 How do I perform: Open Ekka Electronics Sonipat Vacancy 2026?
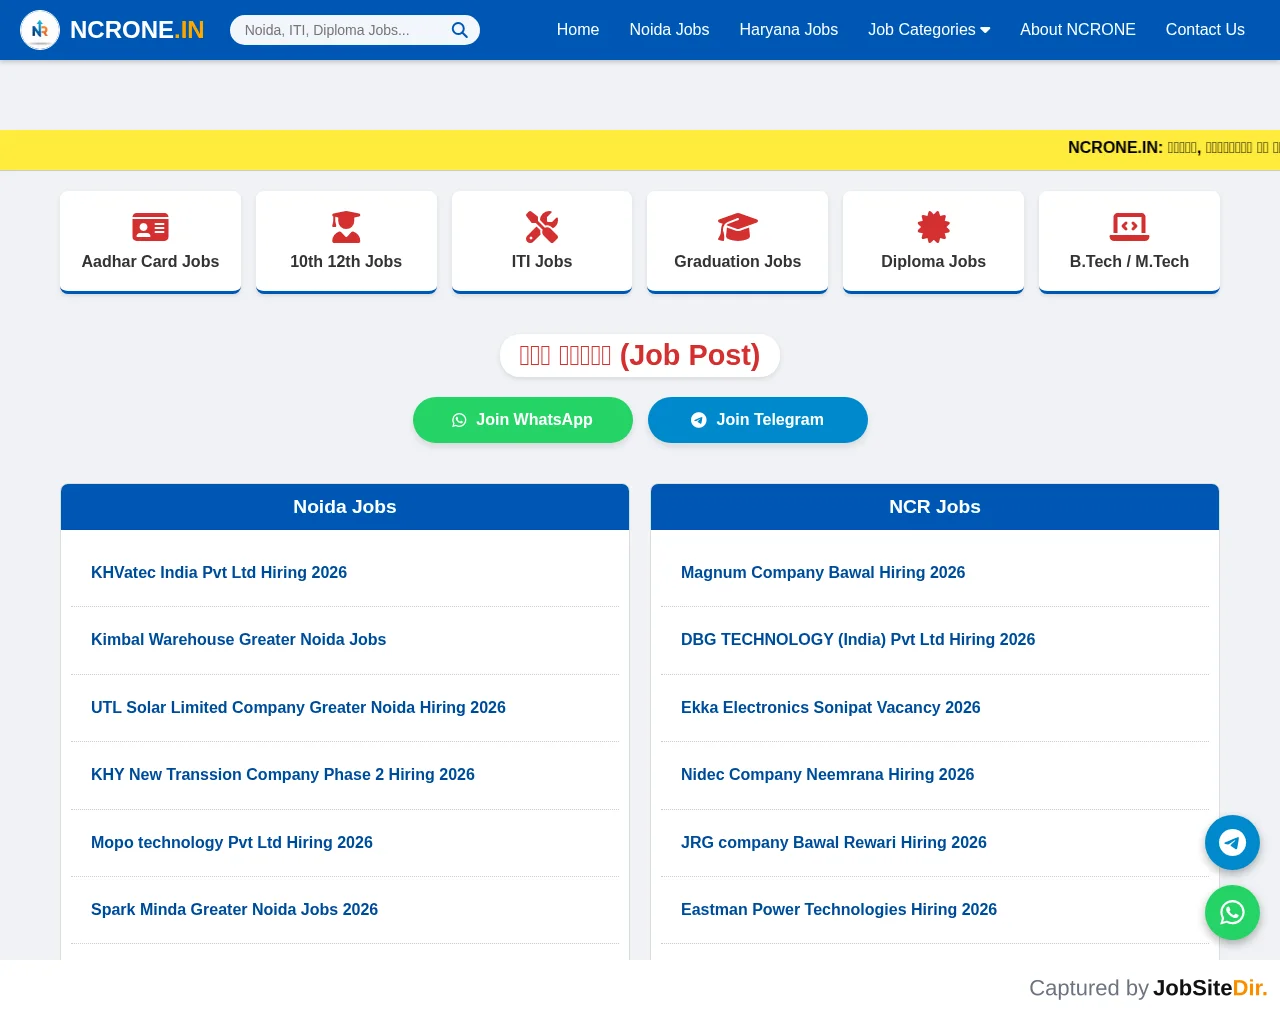pyautogui.click(x=830, y=708)
